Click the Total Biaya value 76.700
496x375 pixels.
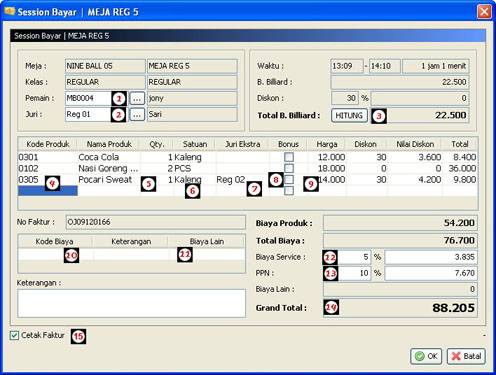point(459,240)
